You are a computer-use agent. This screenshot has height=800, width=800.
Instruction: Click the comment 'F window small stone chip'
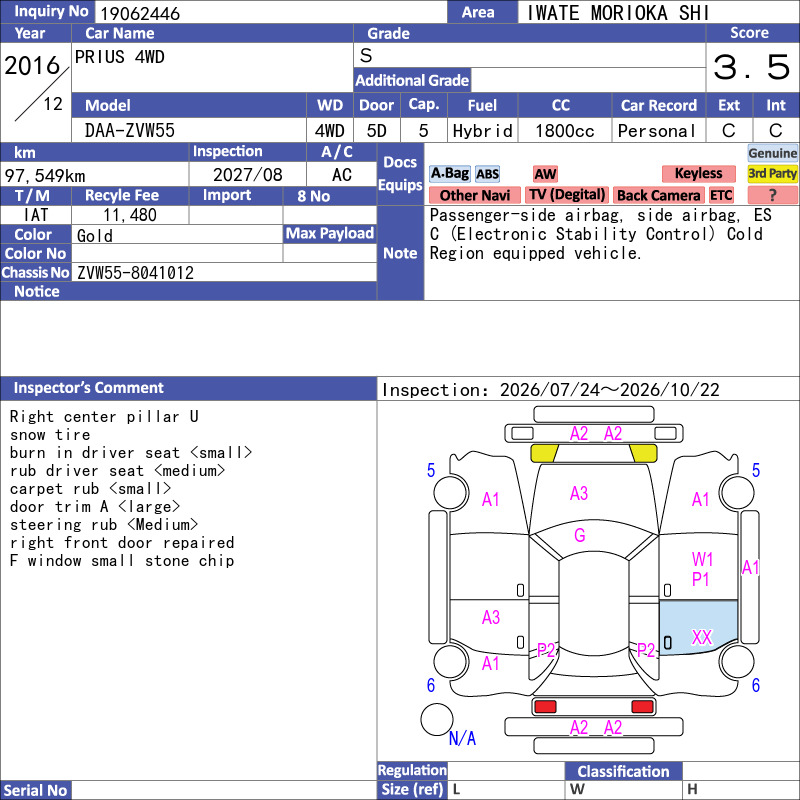point(122,561)
